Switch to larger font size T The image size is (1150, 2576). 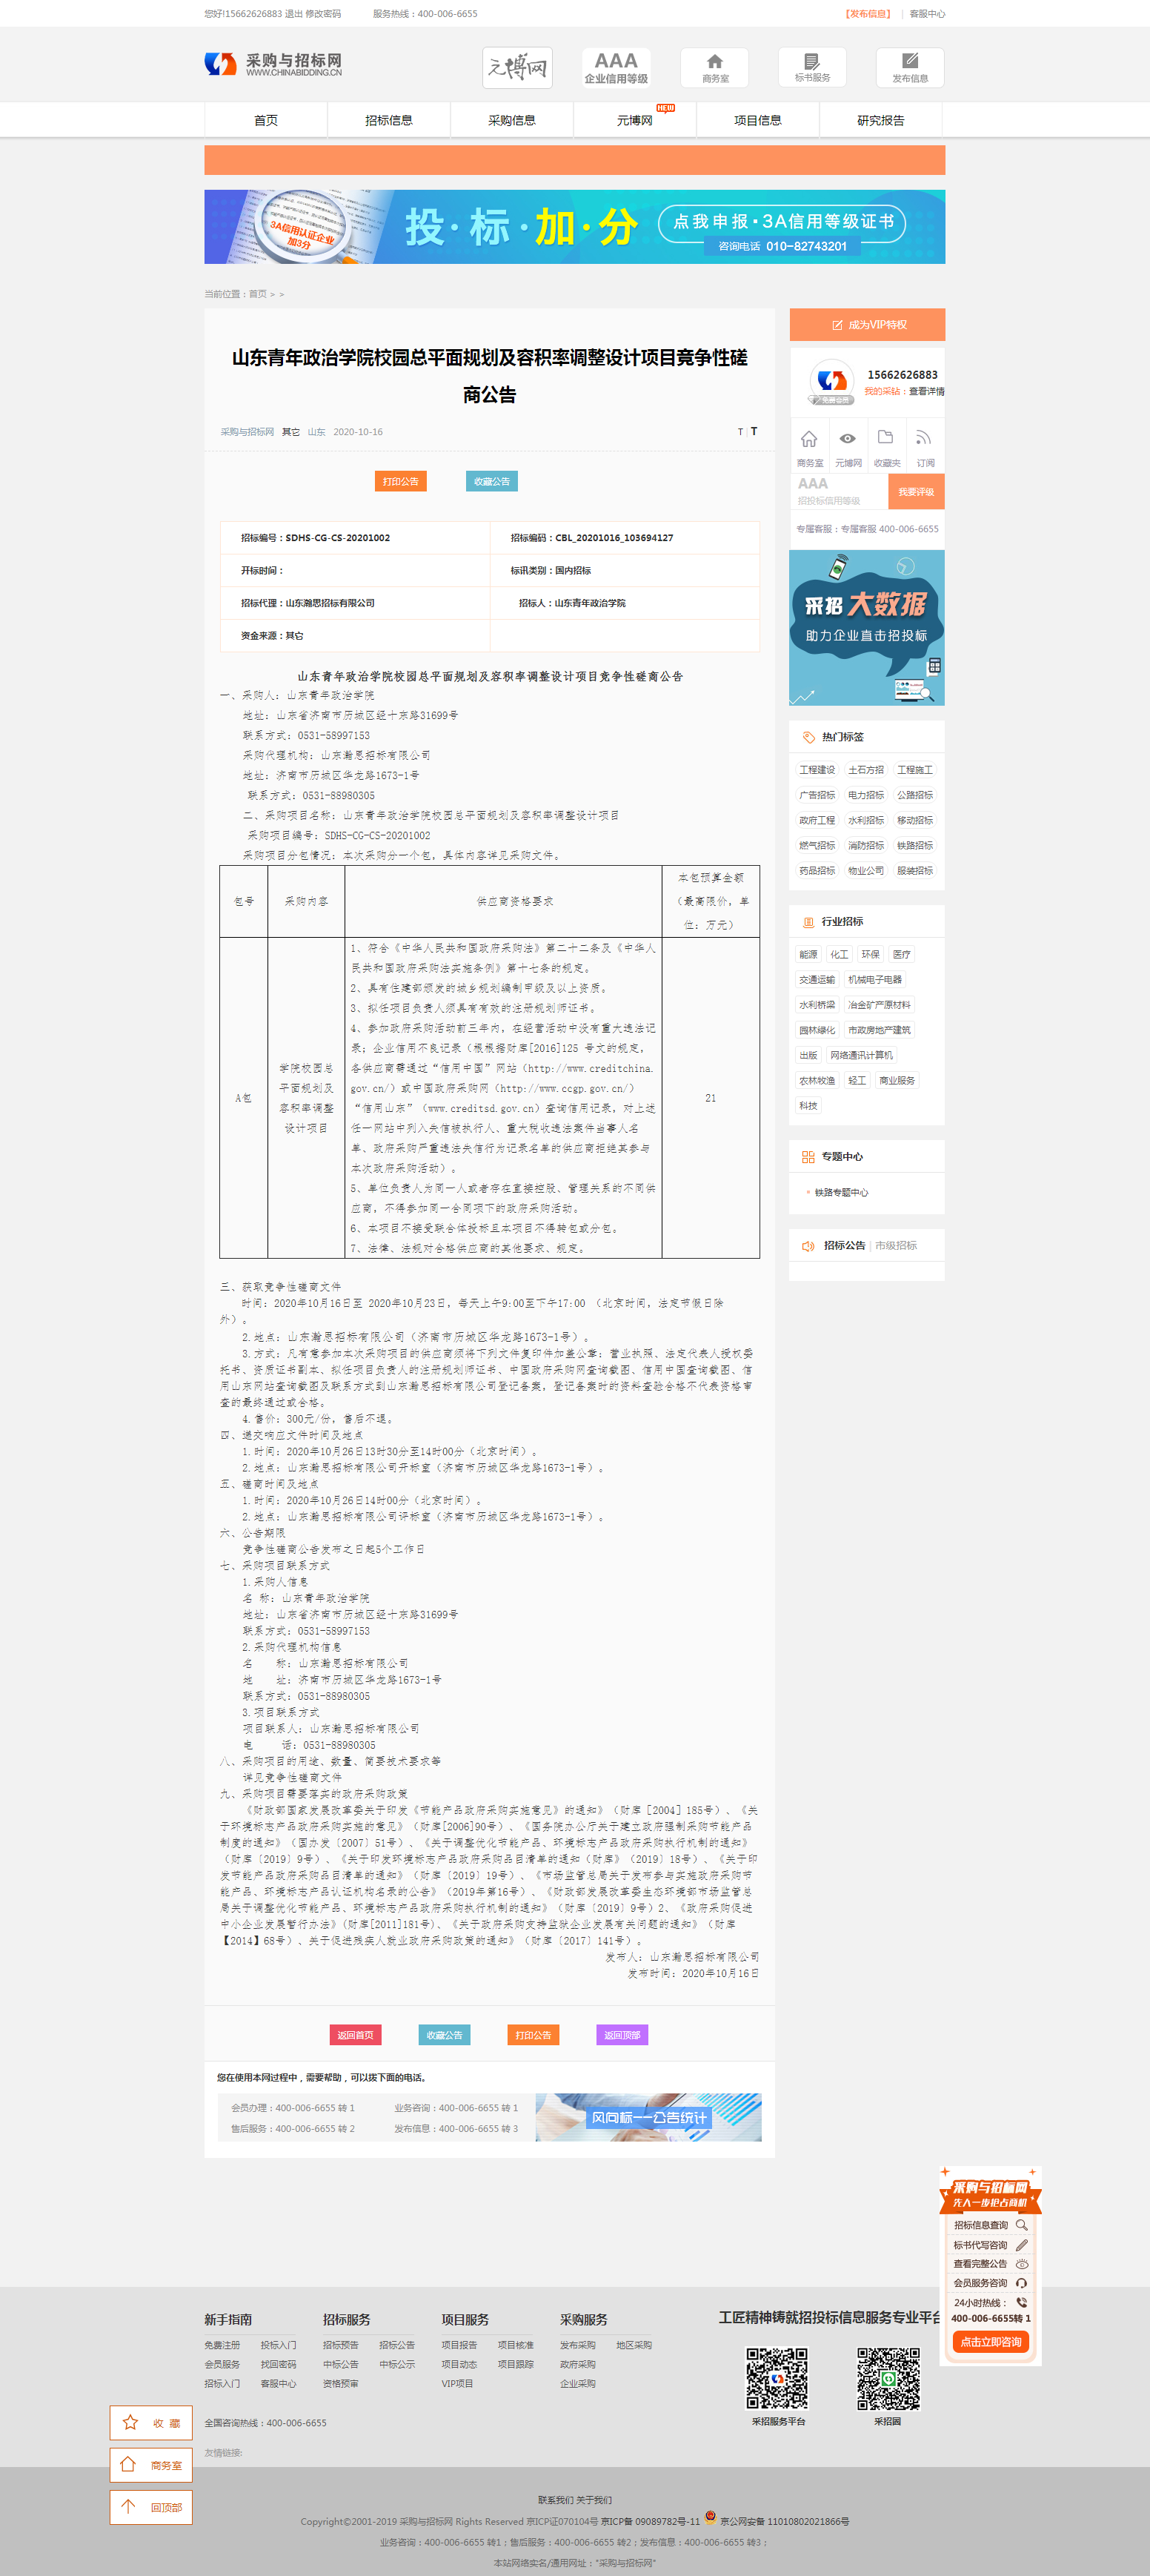pos(754,432)
